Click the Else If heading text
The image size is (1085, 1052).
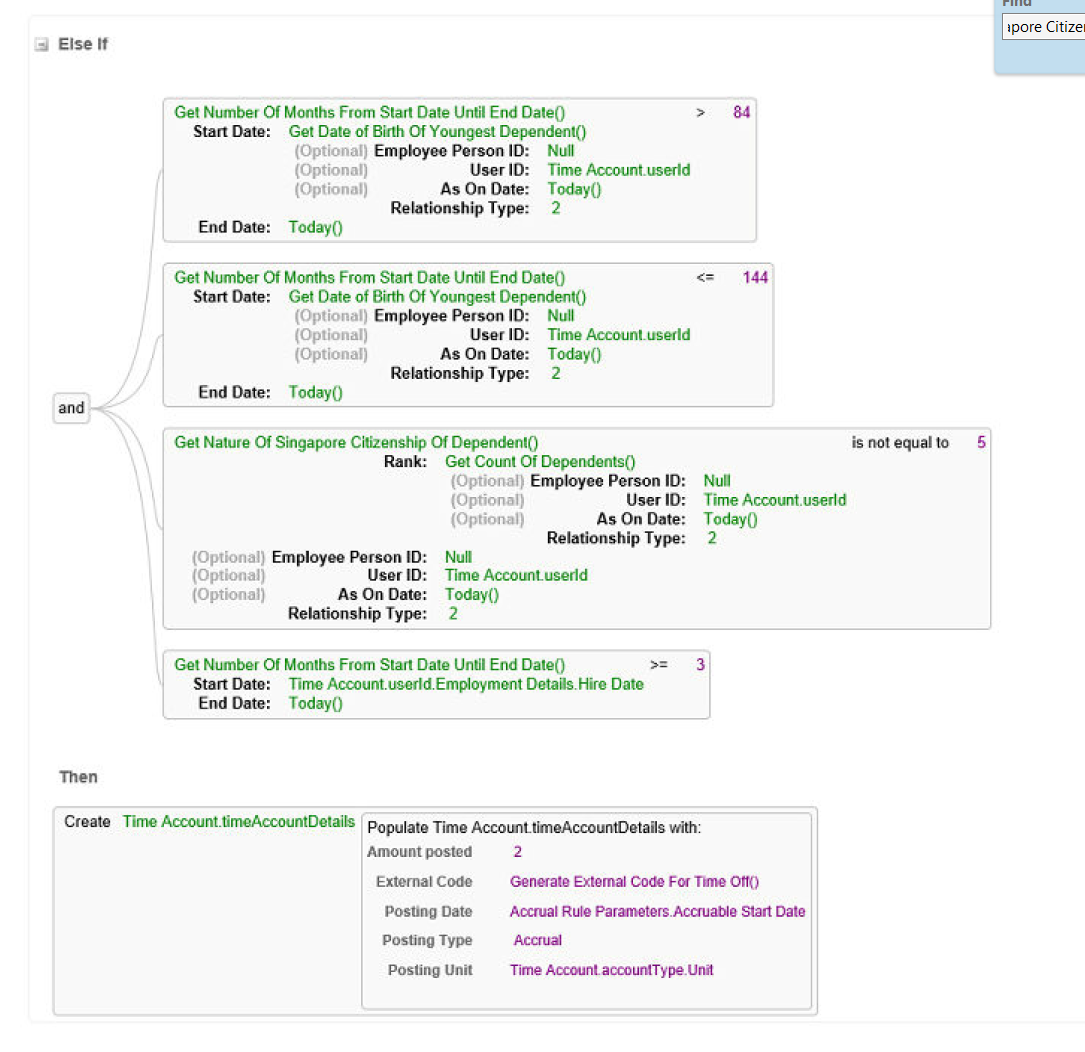tap(83, 44)
